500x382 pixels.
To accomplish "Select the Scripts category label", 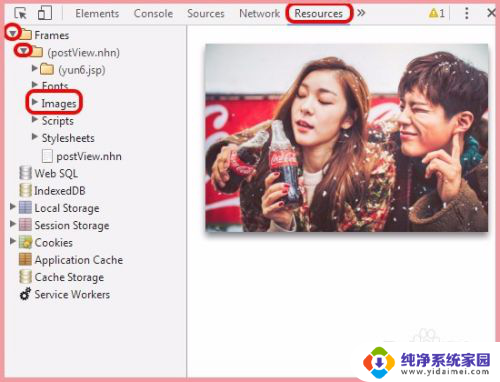I will (58, 121).
